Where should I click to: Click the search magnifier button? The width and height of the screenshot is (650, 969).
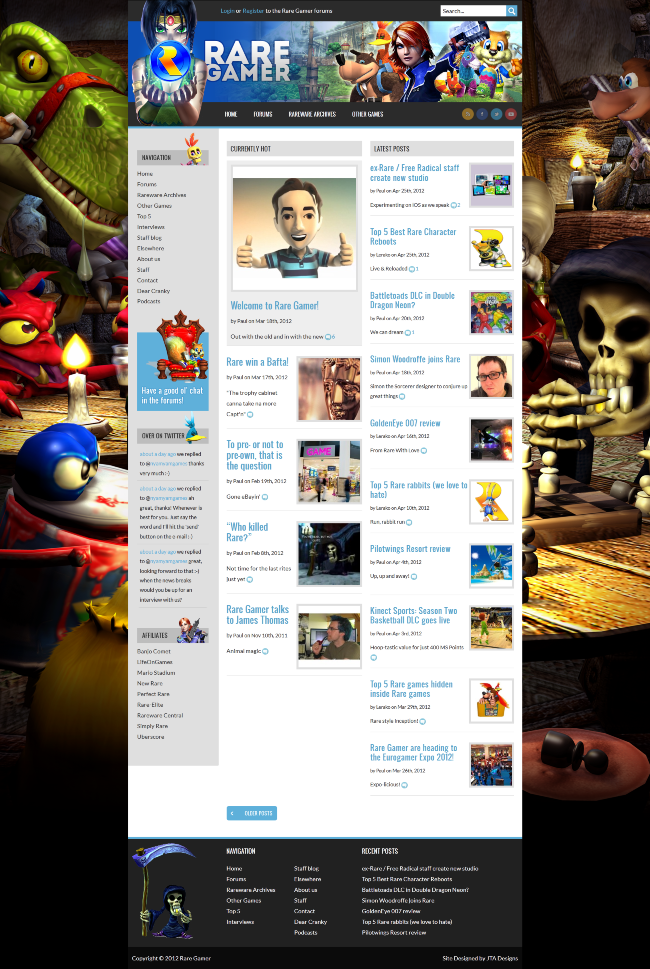point(512,11)
